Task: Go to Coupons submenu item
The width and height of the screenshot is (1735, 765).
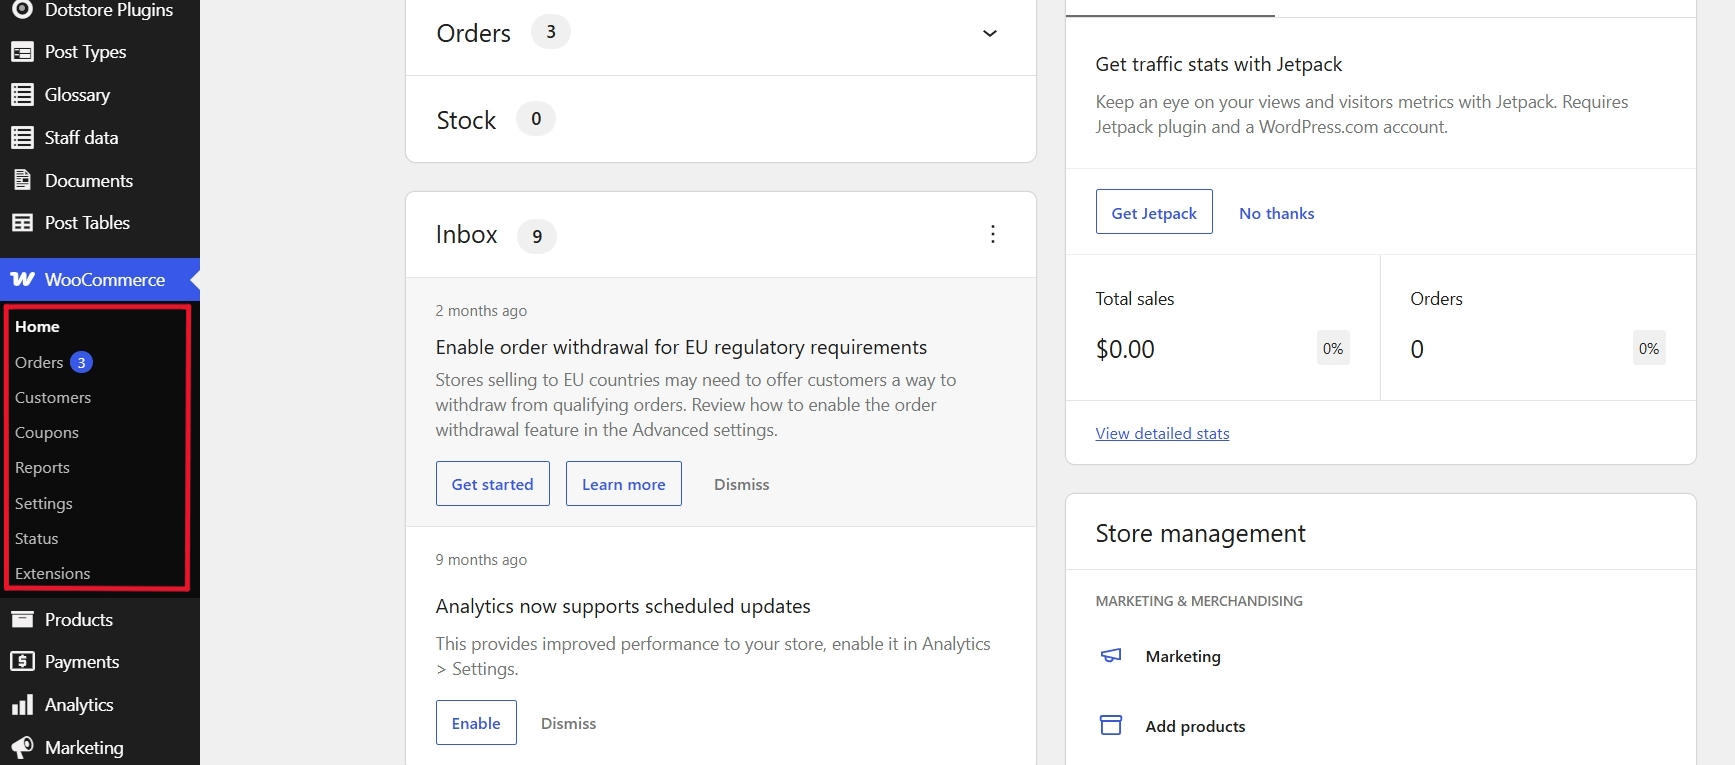Action: [47, 433]
